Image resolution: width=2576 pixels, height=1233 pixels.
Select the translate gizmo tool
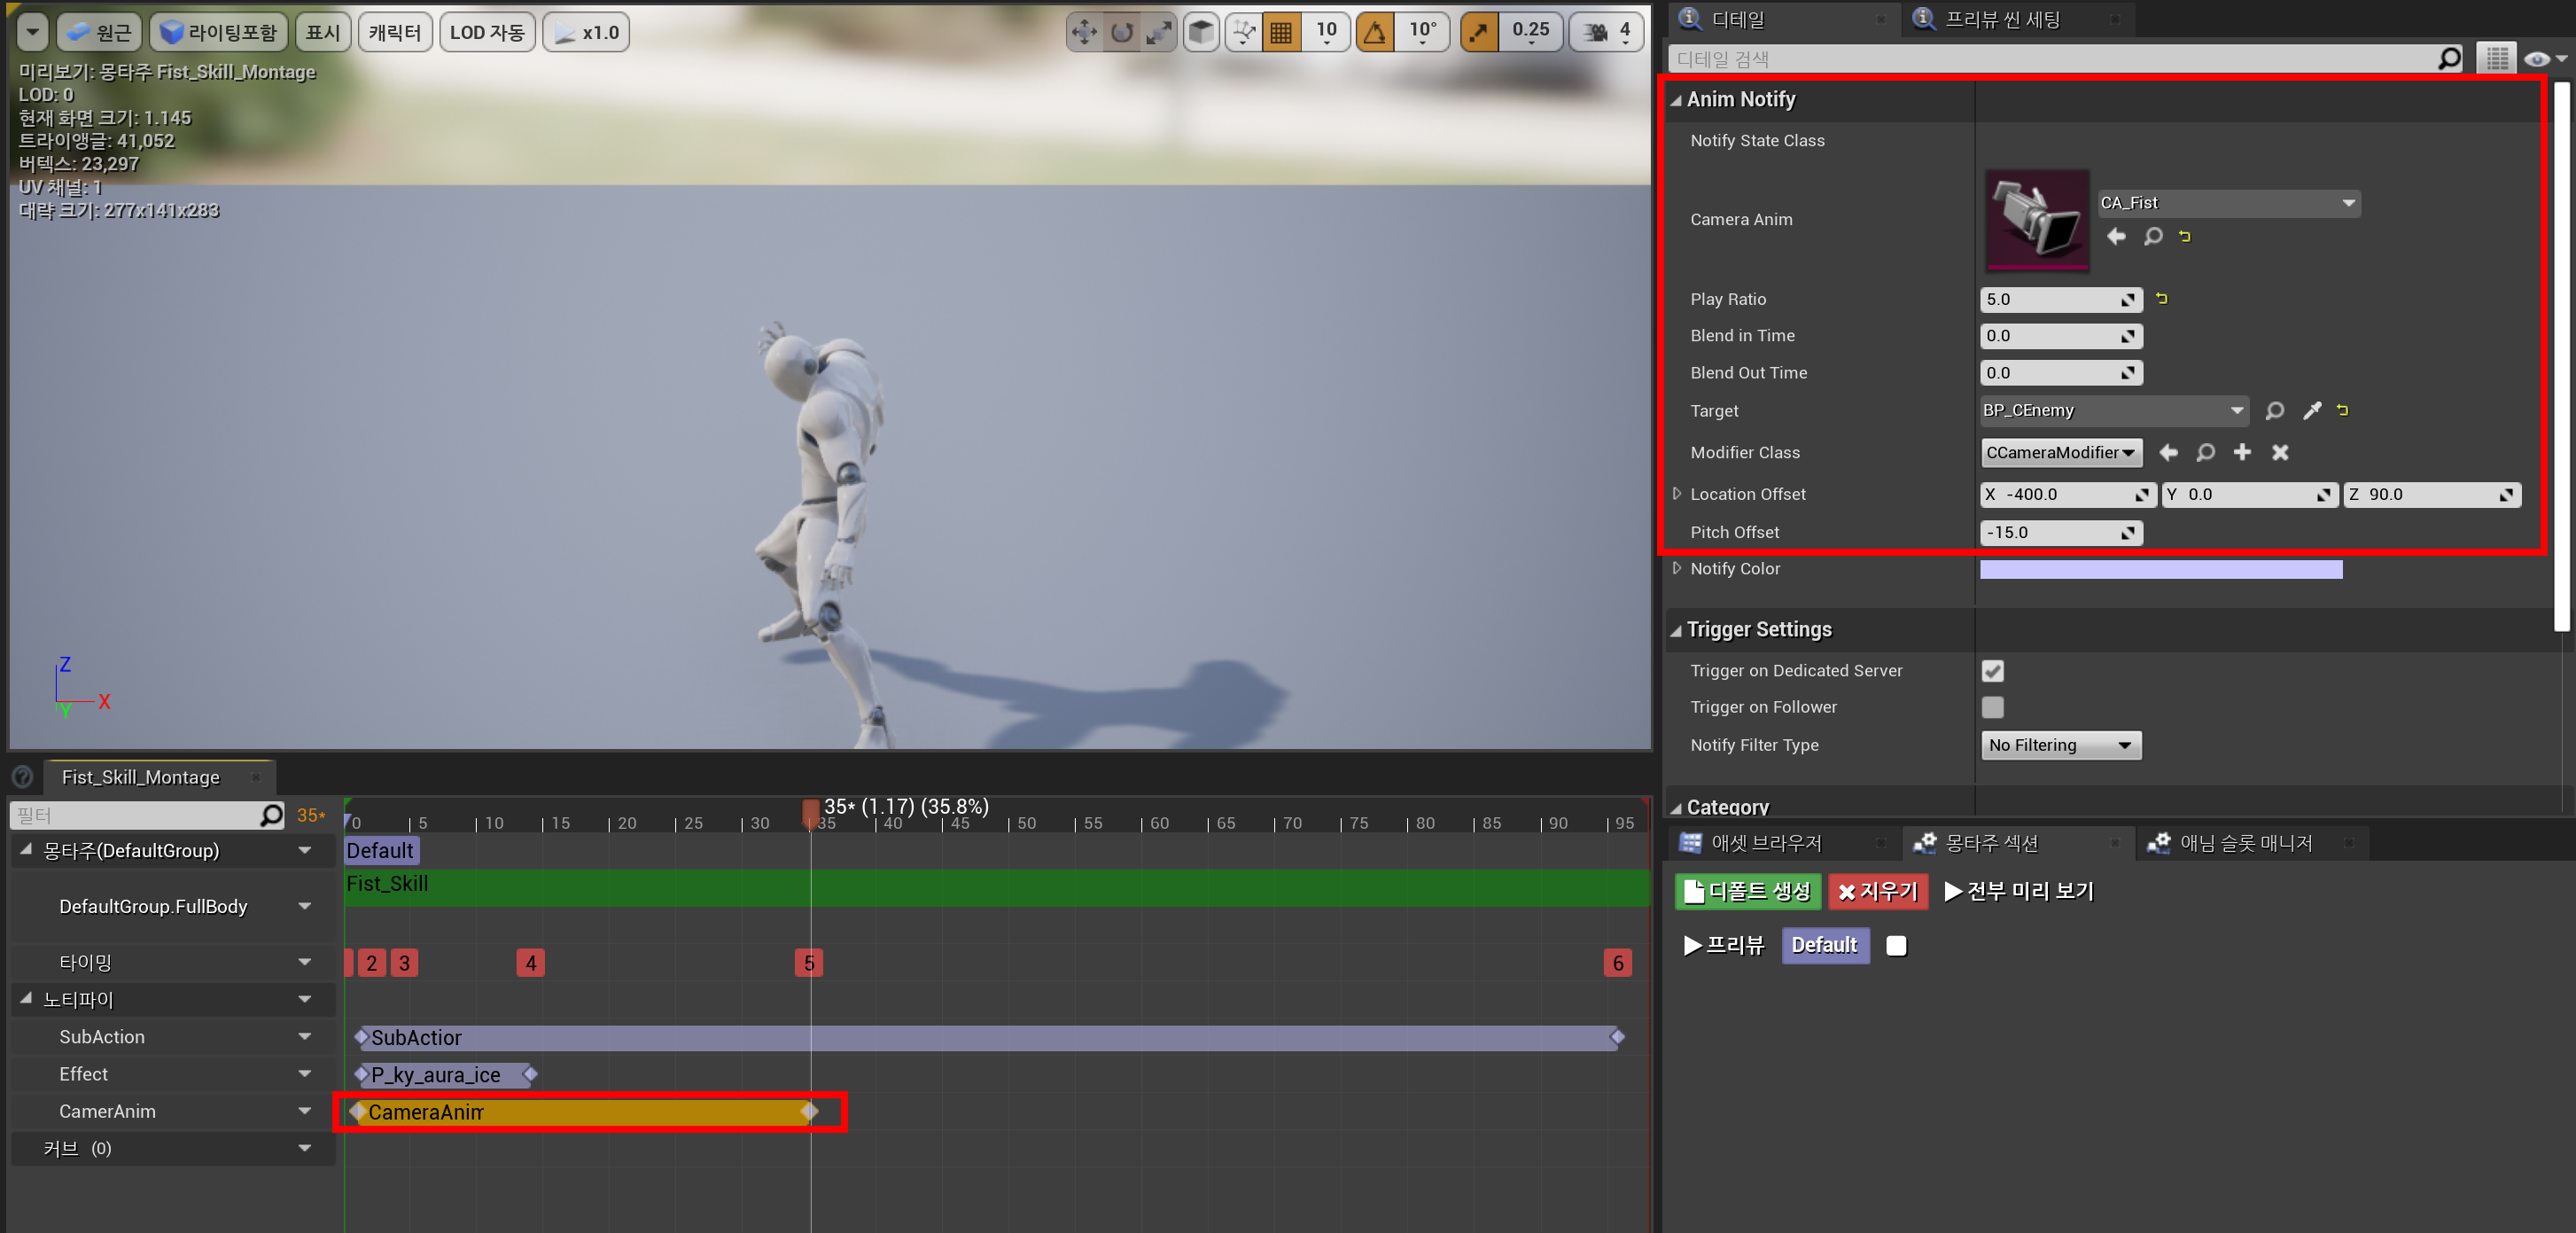[x=1084, y=32]
